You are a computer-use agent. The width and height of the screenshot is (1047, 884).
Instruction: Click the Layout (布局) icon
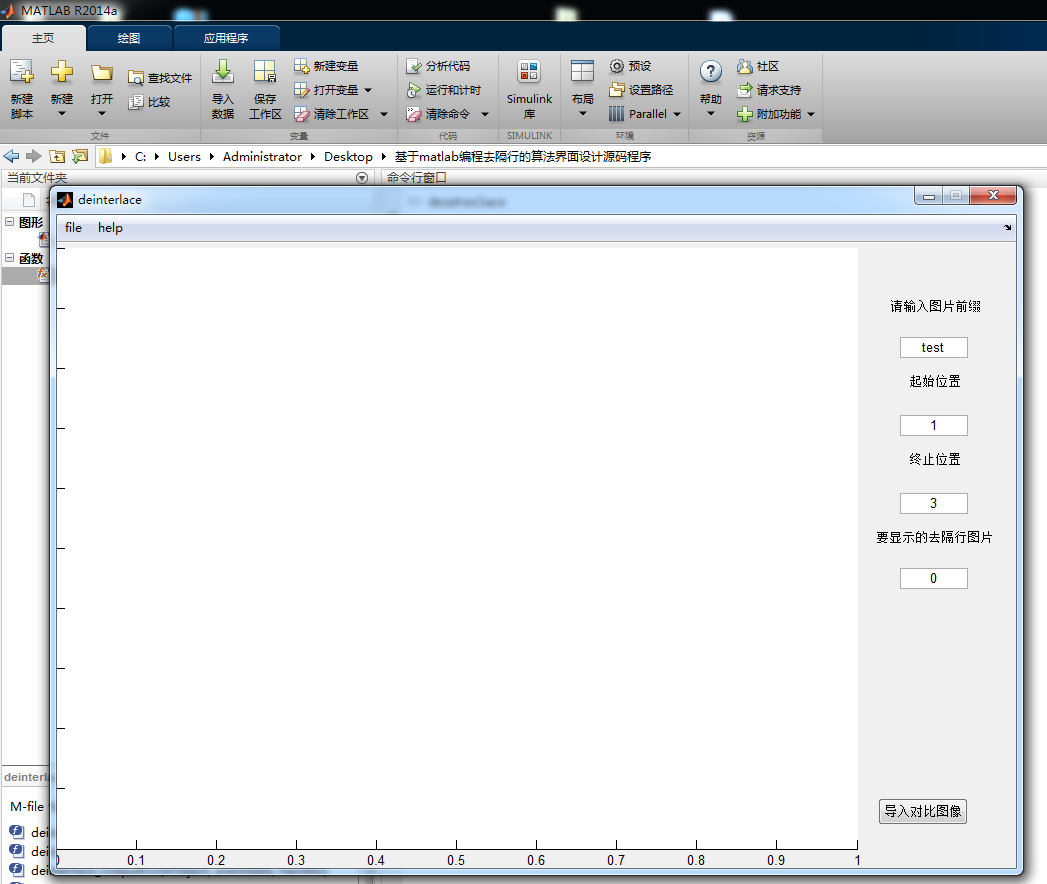[582, 72]
